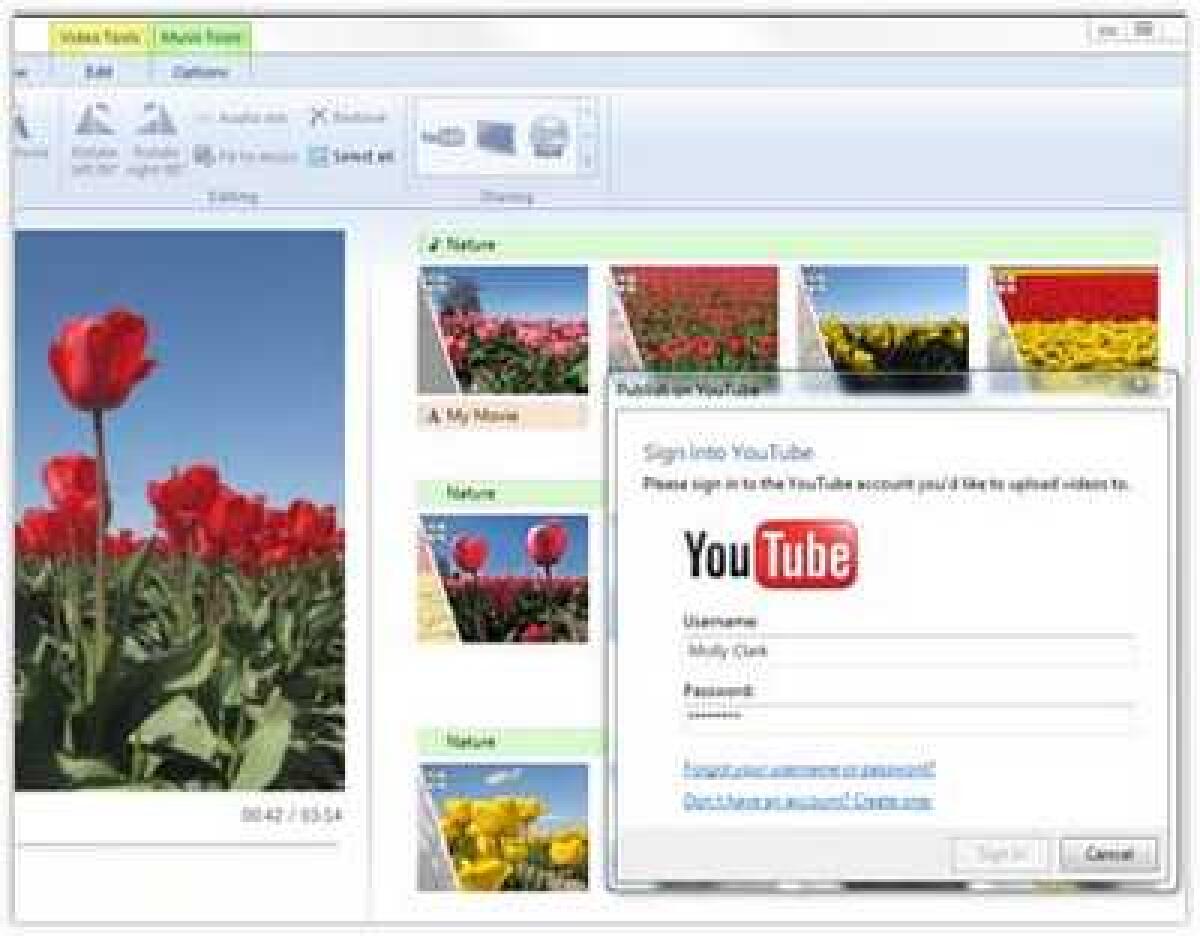Select the red tulip field clip thumbnail

pyautogui.click(x=693, y=319)
